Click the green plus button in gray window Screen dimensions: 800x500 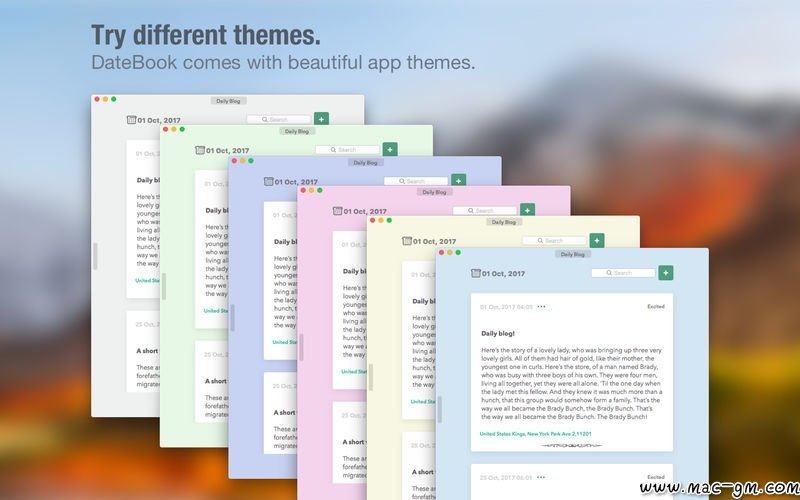pos(321,119)
